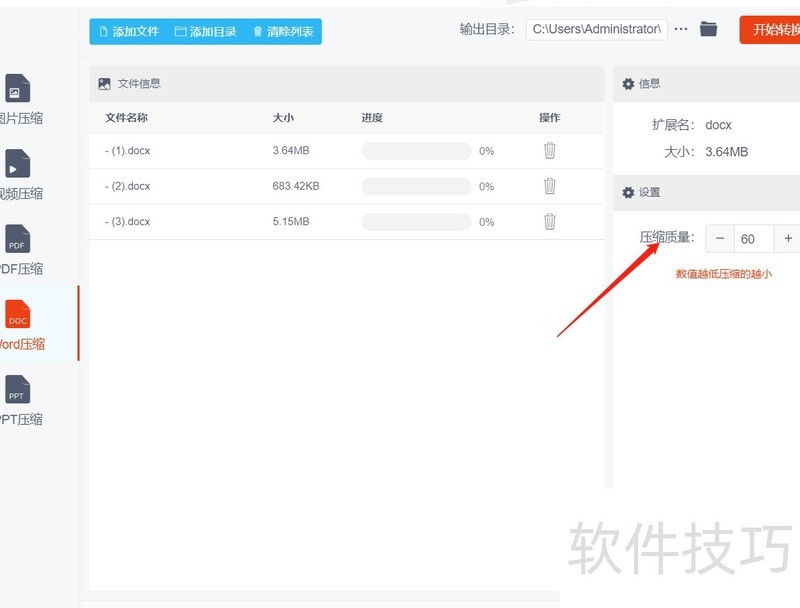
Task: Delete (3).docx via its trash icon
Action: pos(549,221)
